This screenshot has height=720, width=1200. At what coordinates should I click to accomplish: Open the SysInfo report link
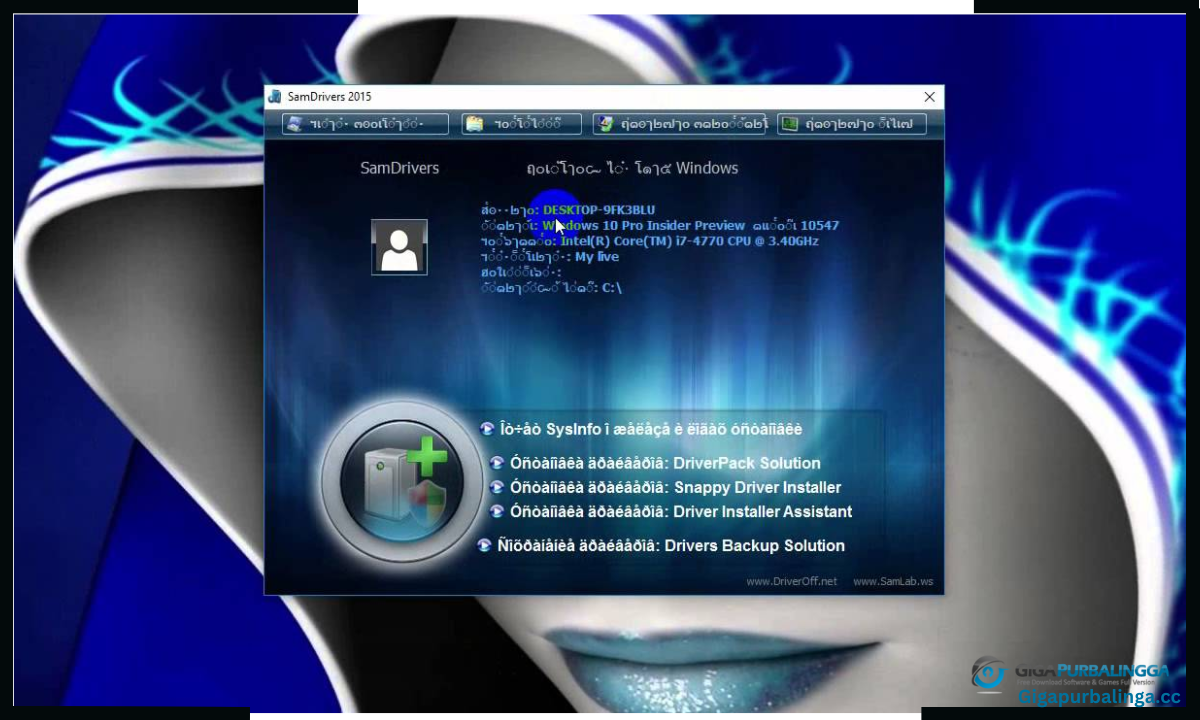click(641, 429)
